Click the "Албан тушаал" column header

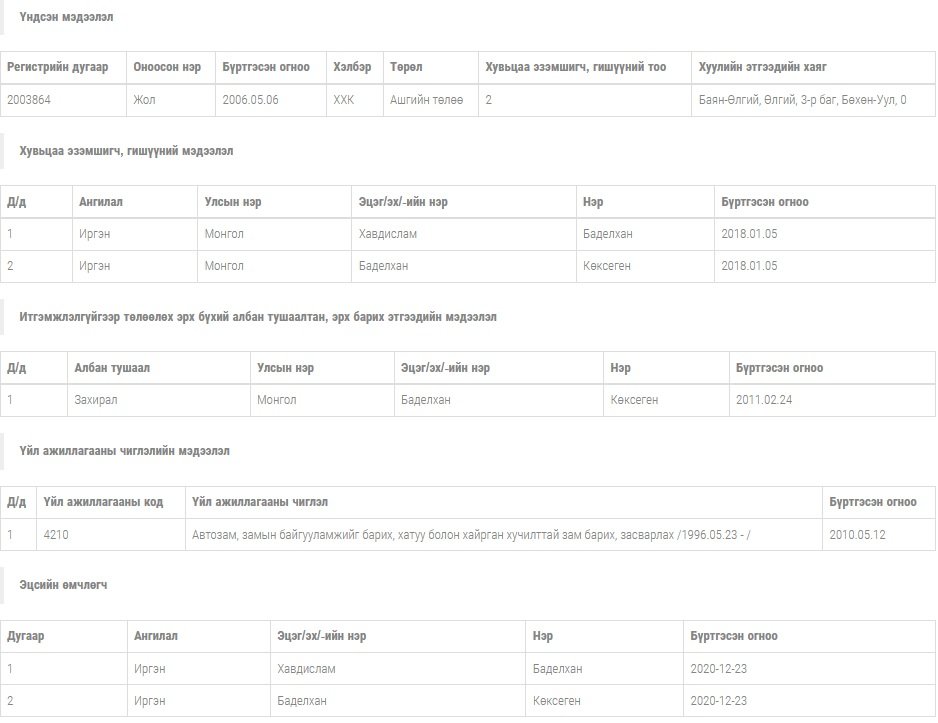point(112,368)
